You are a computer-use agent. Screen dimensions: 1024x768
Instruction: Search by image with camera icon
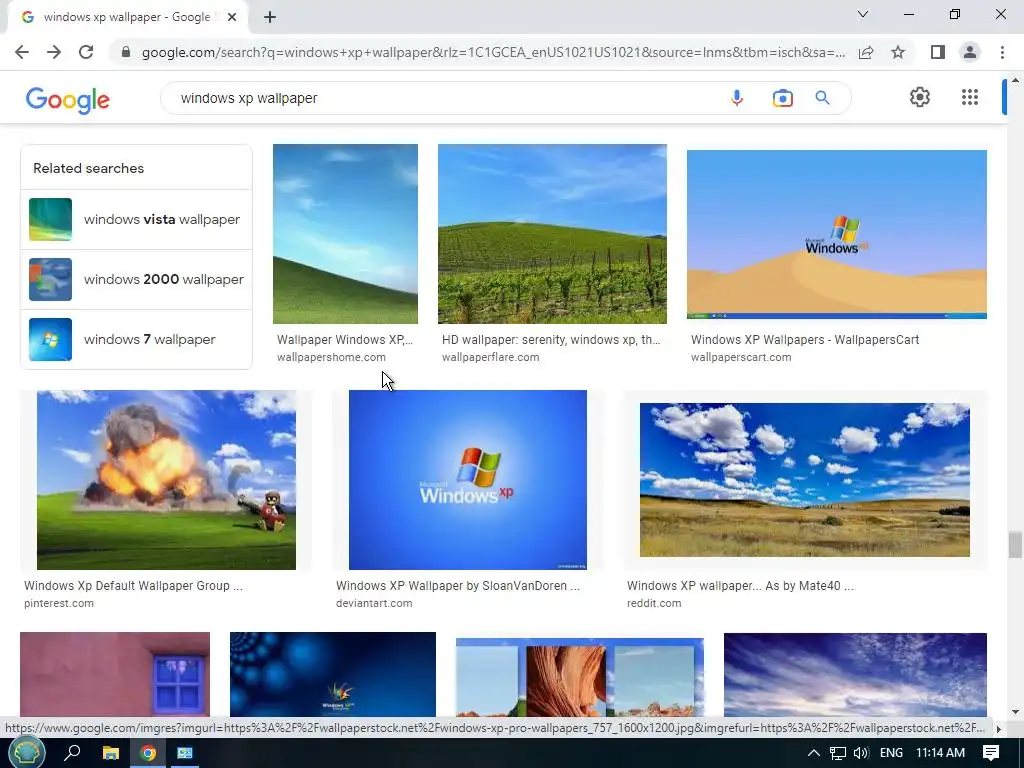pos(782,98)
